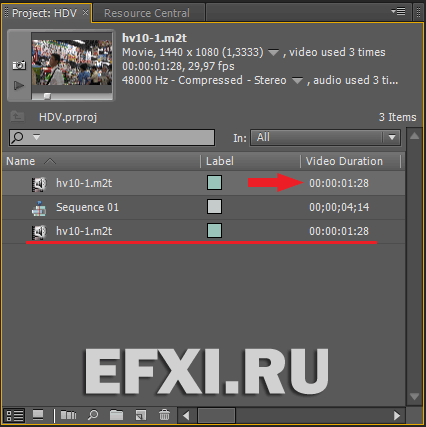
Task: Expand video info dropdown after 1440 x 1080
Action: 274,53
